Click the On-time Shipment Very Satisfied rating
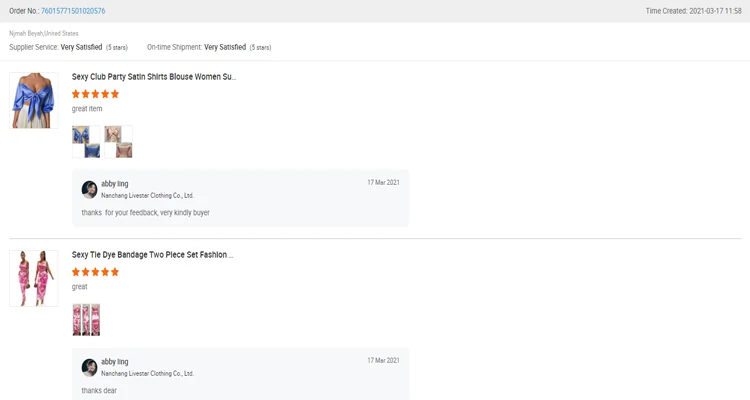This screenshot has height=400, width=750. (225, 47)
